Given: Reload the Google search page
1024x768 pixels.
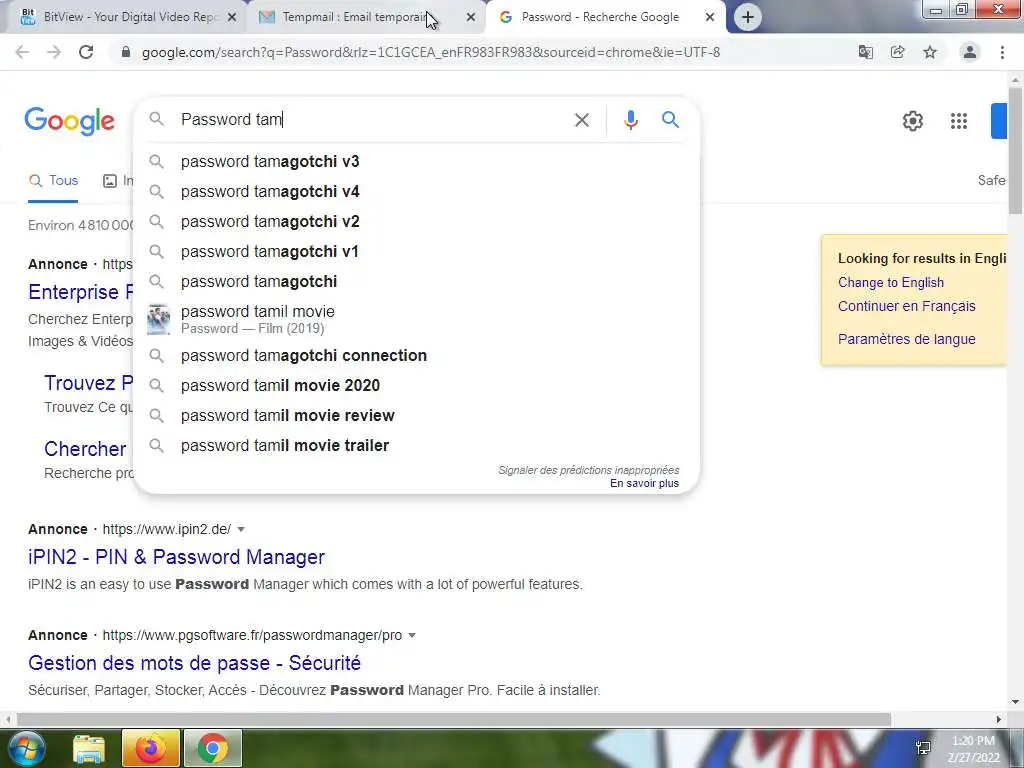Looking at the screenshot, I should coord(86,52).
